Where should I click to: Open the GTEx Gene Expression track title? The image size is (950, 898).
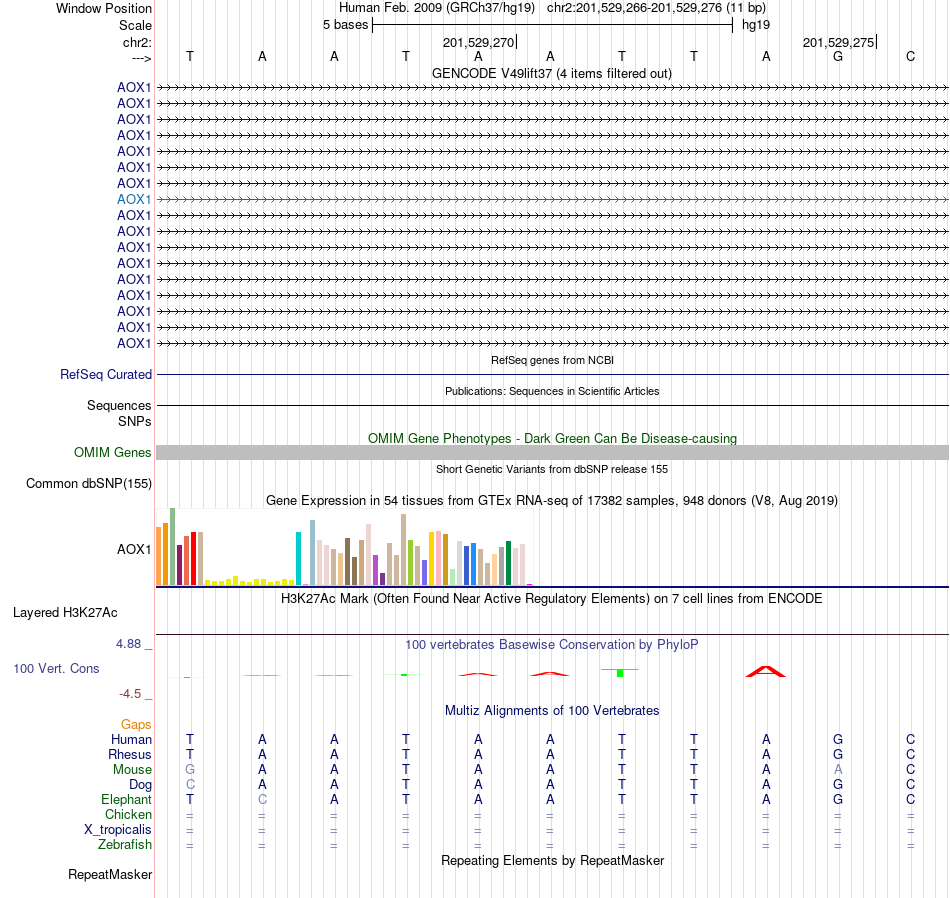tap(551, 501)
